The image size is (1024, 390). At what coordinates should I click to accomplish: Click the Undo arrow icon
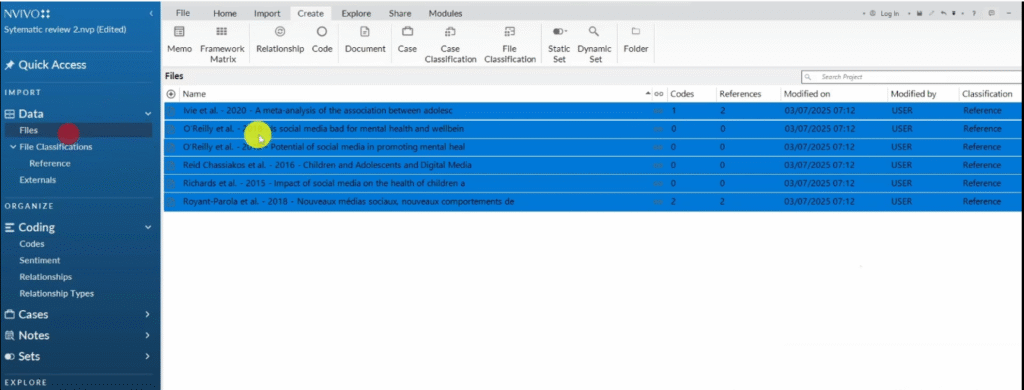(944, 13)
